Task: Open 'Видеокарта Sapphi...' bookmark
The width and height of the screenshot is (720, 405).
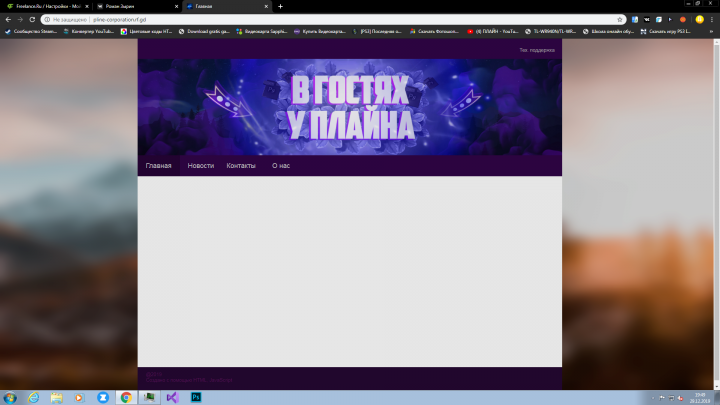Action: point(262,31)
